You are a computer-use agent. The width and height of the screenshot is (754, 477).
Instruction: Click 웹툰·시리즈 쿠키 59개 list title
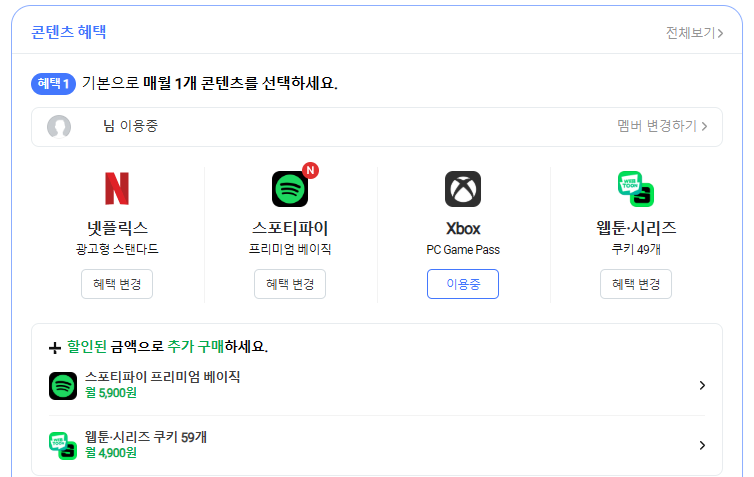click(146, 437)
